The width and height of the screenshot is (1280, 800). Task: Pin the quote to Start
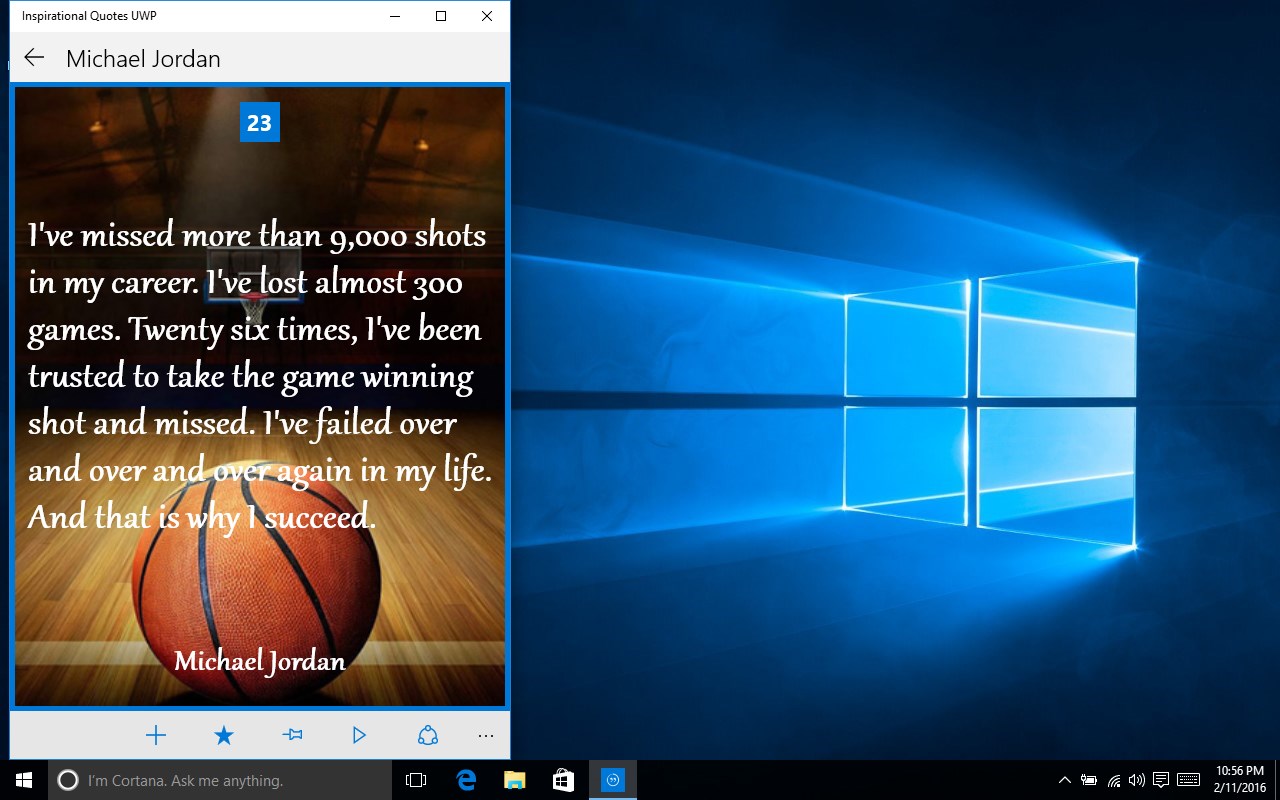292,734
